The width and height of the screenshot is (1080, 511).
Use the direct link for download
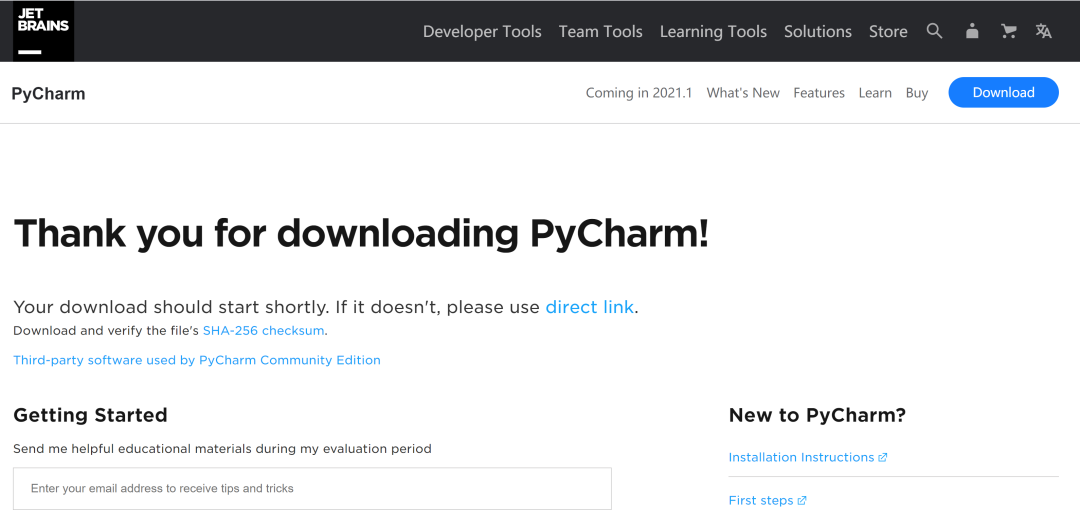(x=590, y=307)
